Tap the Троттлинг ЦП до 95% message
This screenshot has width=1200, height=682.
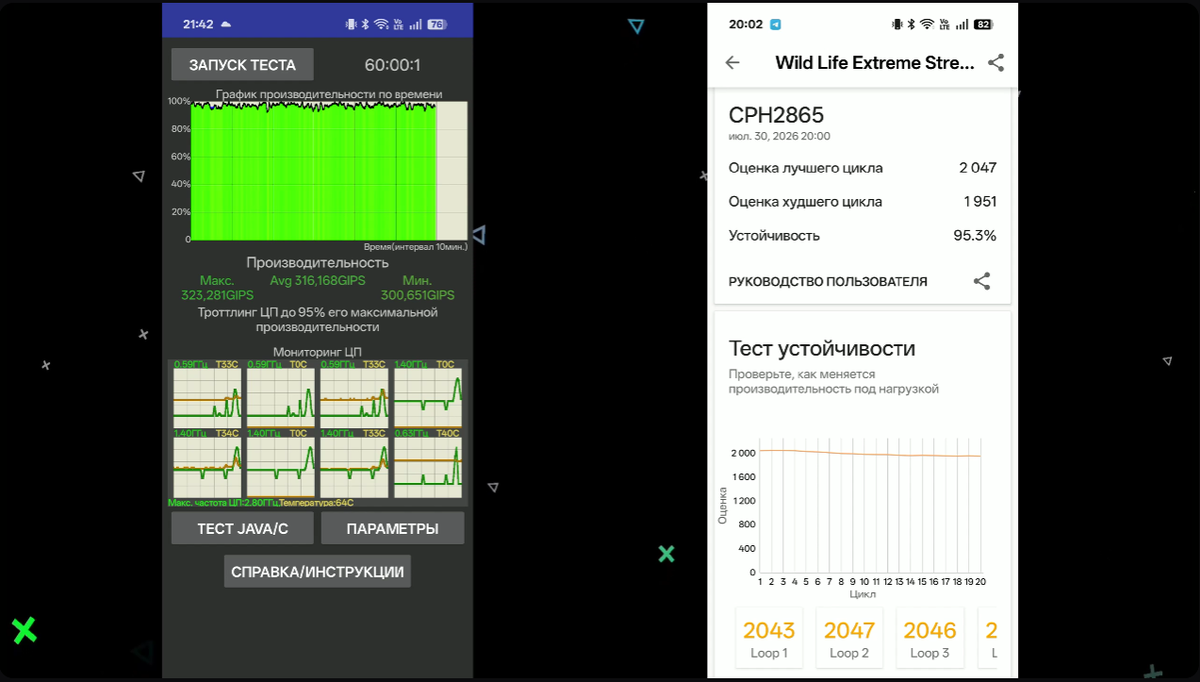click(x=318, y=320)
